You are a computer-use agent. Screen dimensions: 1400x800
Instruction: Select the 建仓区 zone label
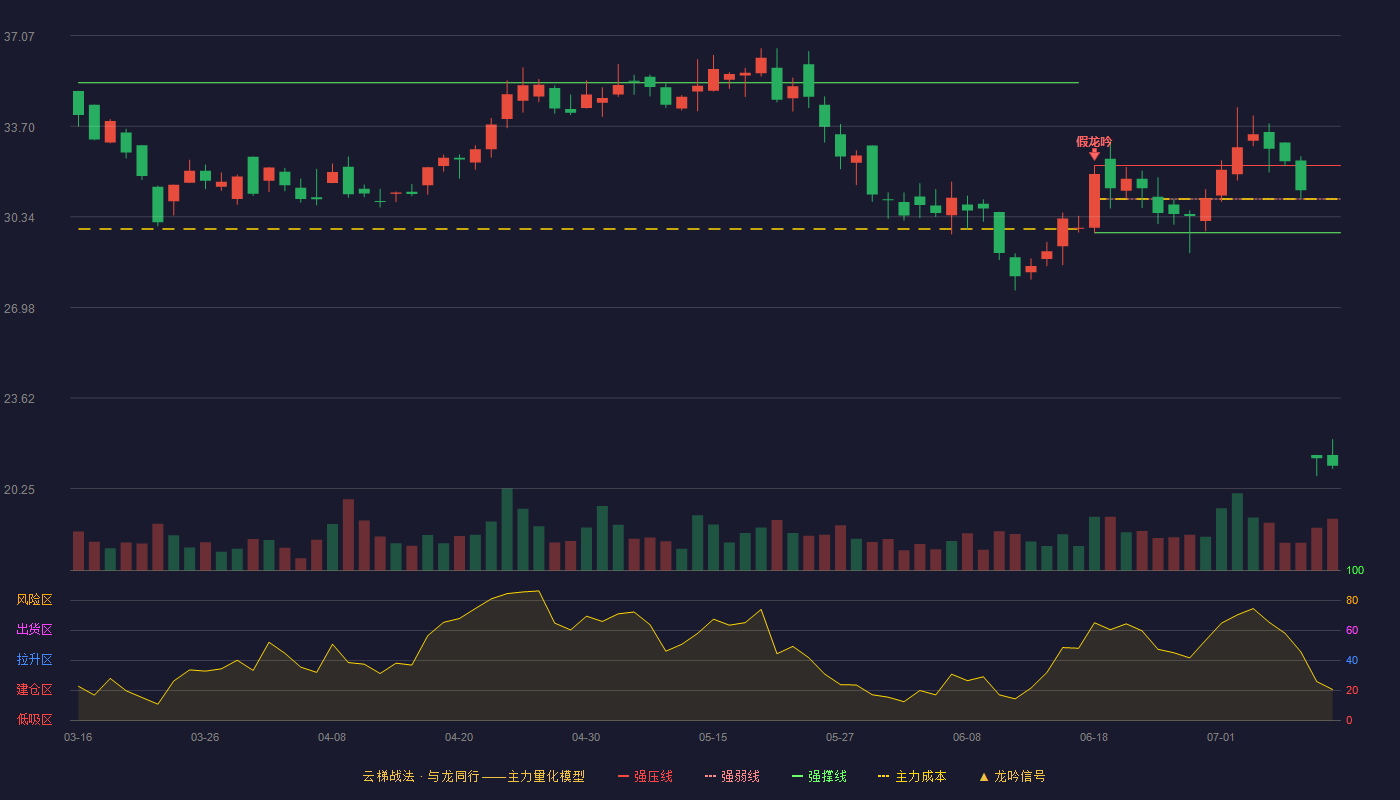click(35, 690)
